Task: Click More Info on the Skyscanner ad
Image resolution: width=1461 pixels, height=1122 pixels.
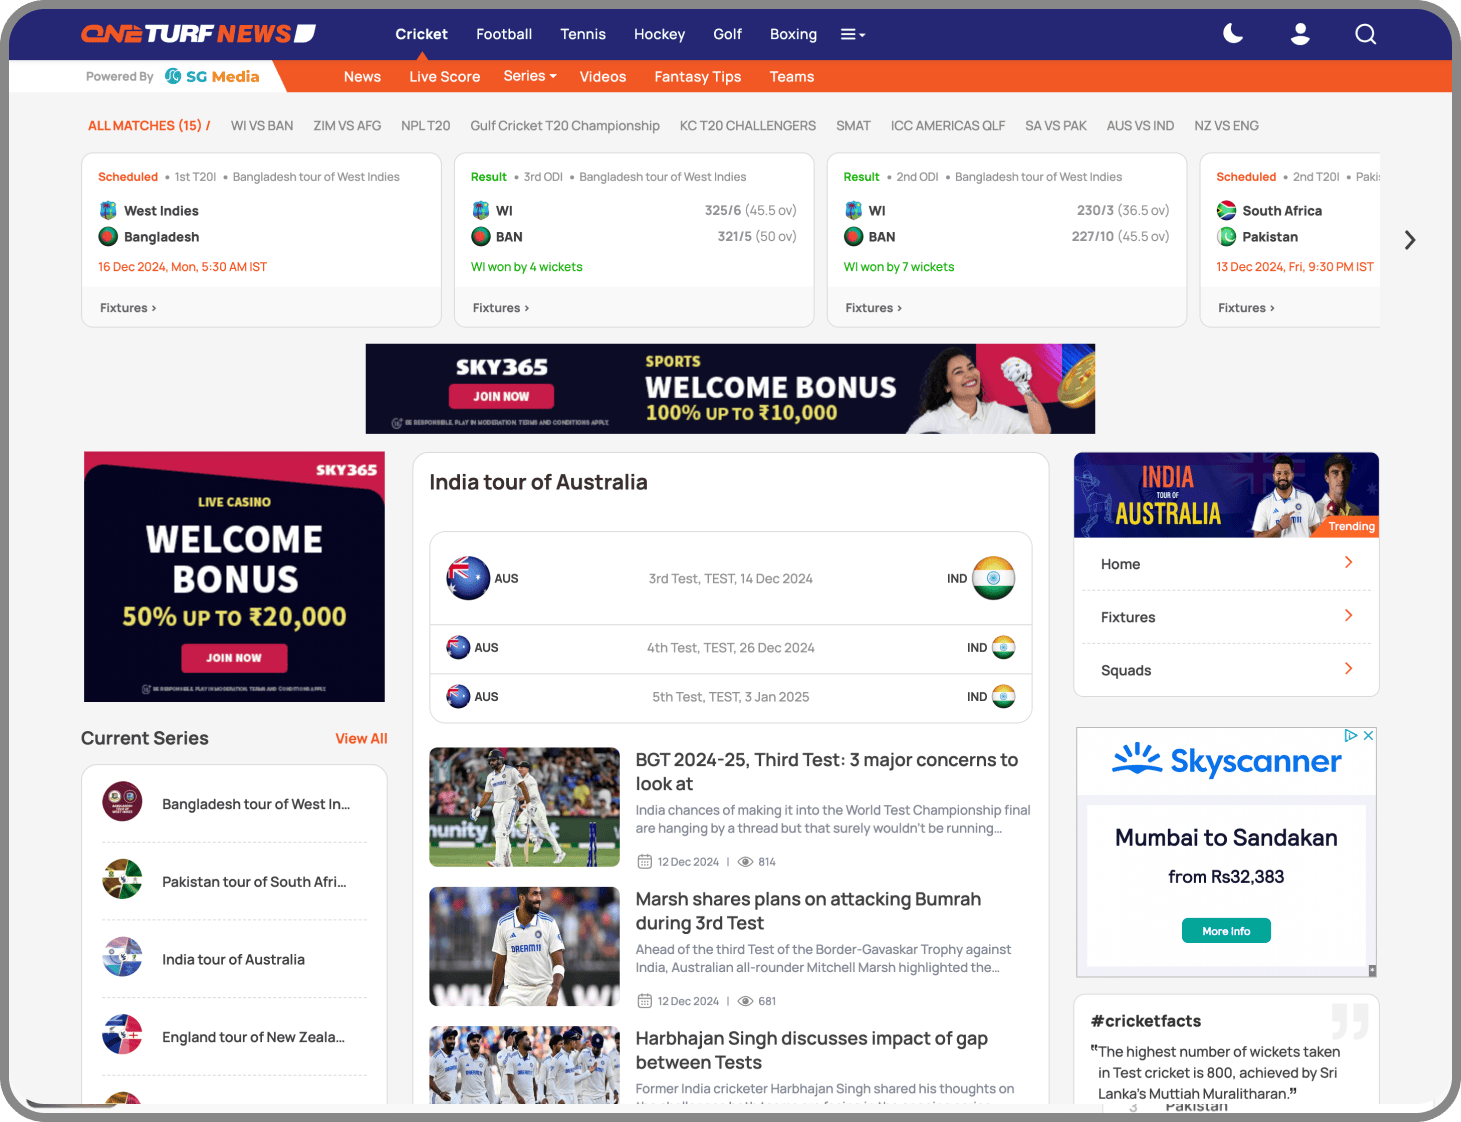Action: click(x=1226, y=931)
